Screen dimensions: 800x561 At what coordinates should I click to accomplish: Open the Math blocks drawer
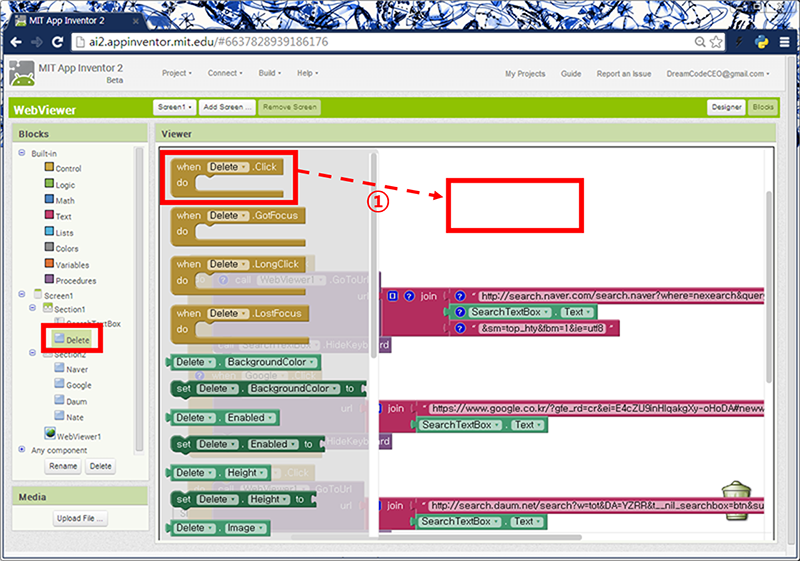(x=60, y=200)
